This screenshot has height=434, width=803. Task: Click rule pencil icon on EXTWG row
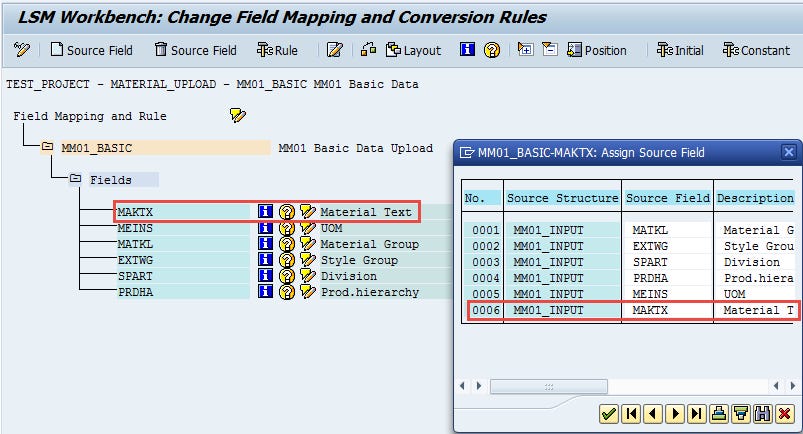click(x=307, y=259)
